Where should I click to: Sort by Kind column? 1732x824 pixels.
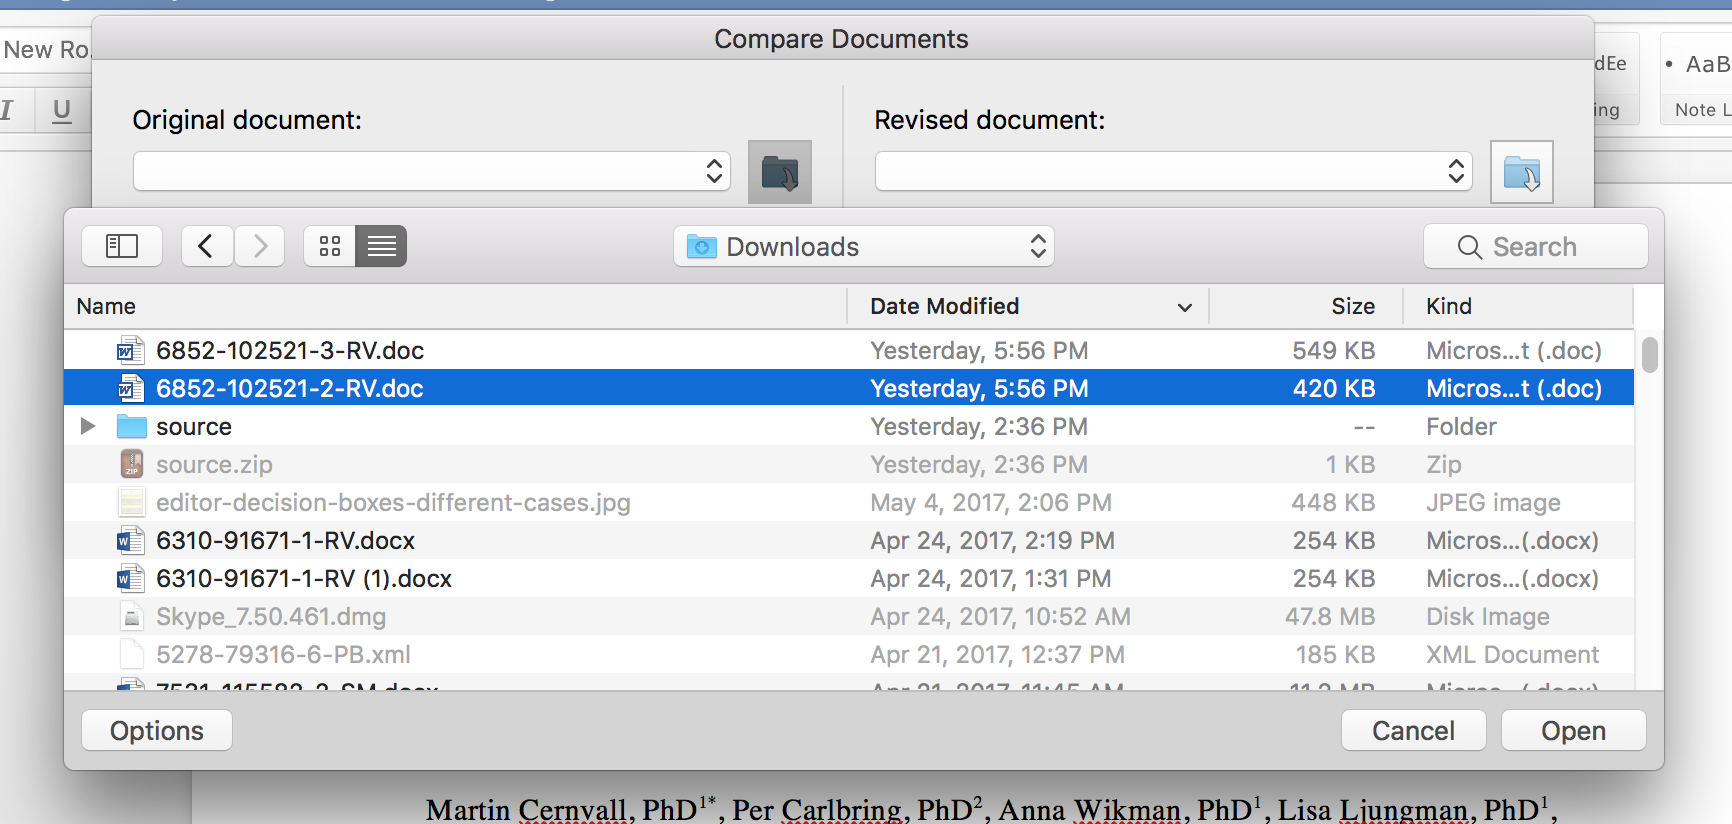[x=1518, y=306]
